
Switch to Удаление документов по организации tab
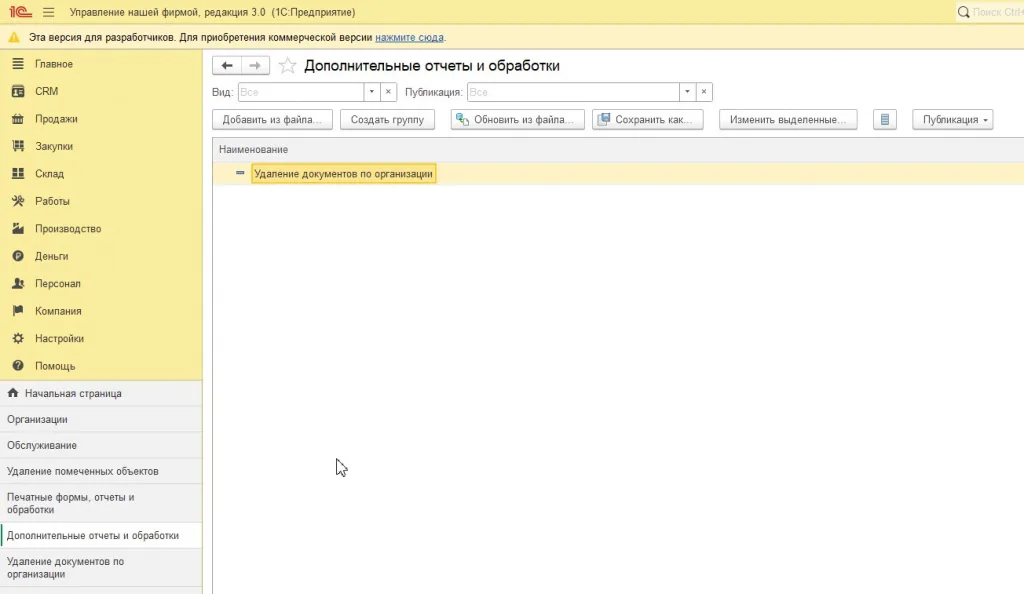[x=101, y=567]
